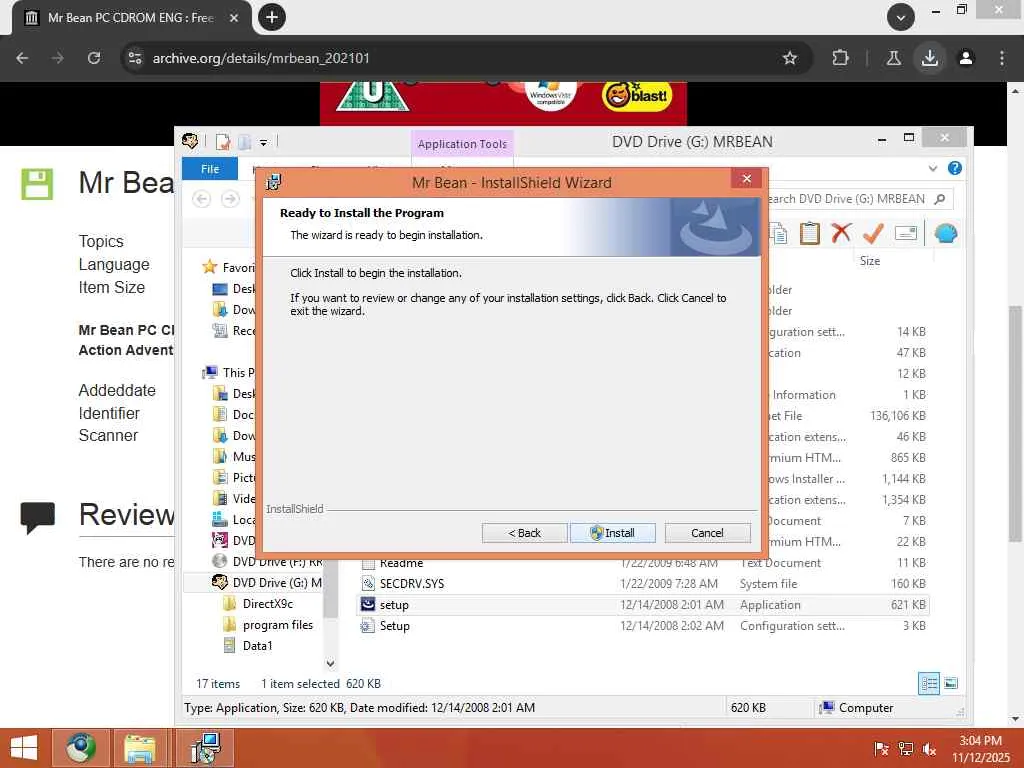This screenshot has height=768, width=1024.
Task: Open a new Chrome tab
Action: coord(272,17)
